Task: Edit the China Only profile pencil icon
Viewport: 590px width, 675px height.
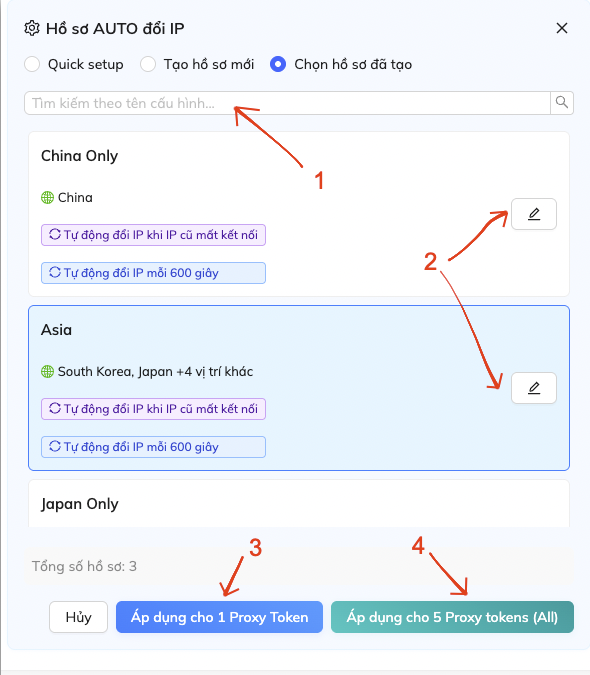Action: 534,214
